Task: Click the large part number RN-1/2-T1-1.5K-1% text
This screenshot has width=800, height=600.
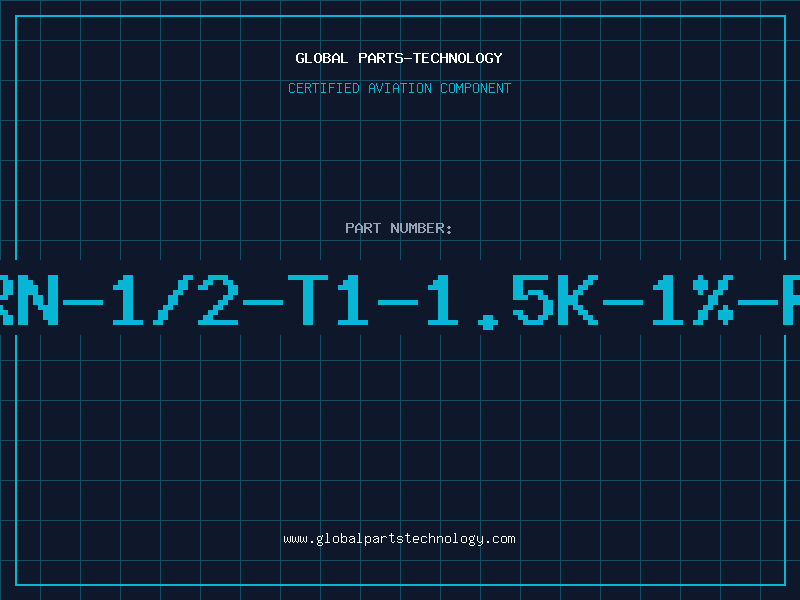Action: (400, 301)
